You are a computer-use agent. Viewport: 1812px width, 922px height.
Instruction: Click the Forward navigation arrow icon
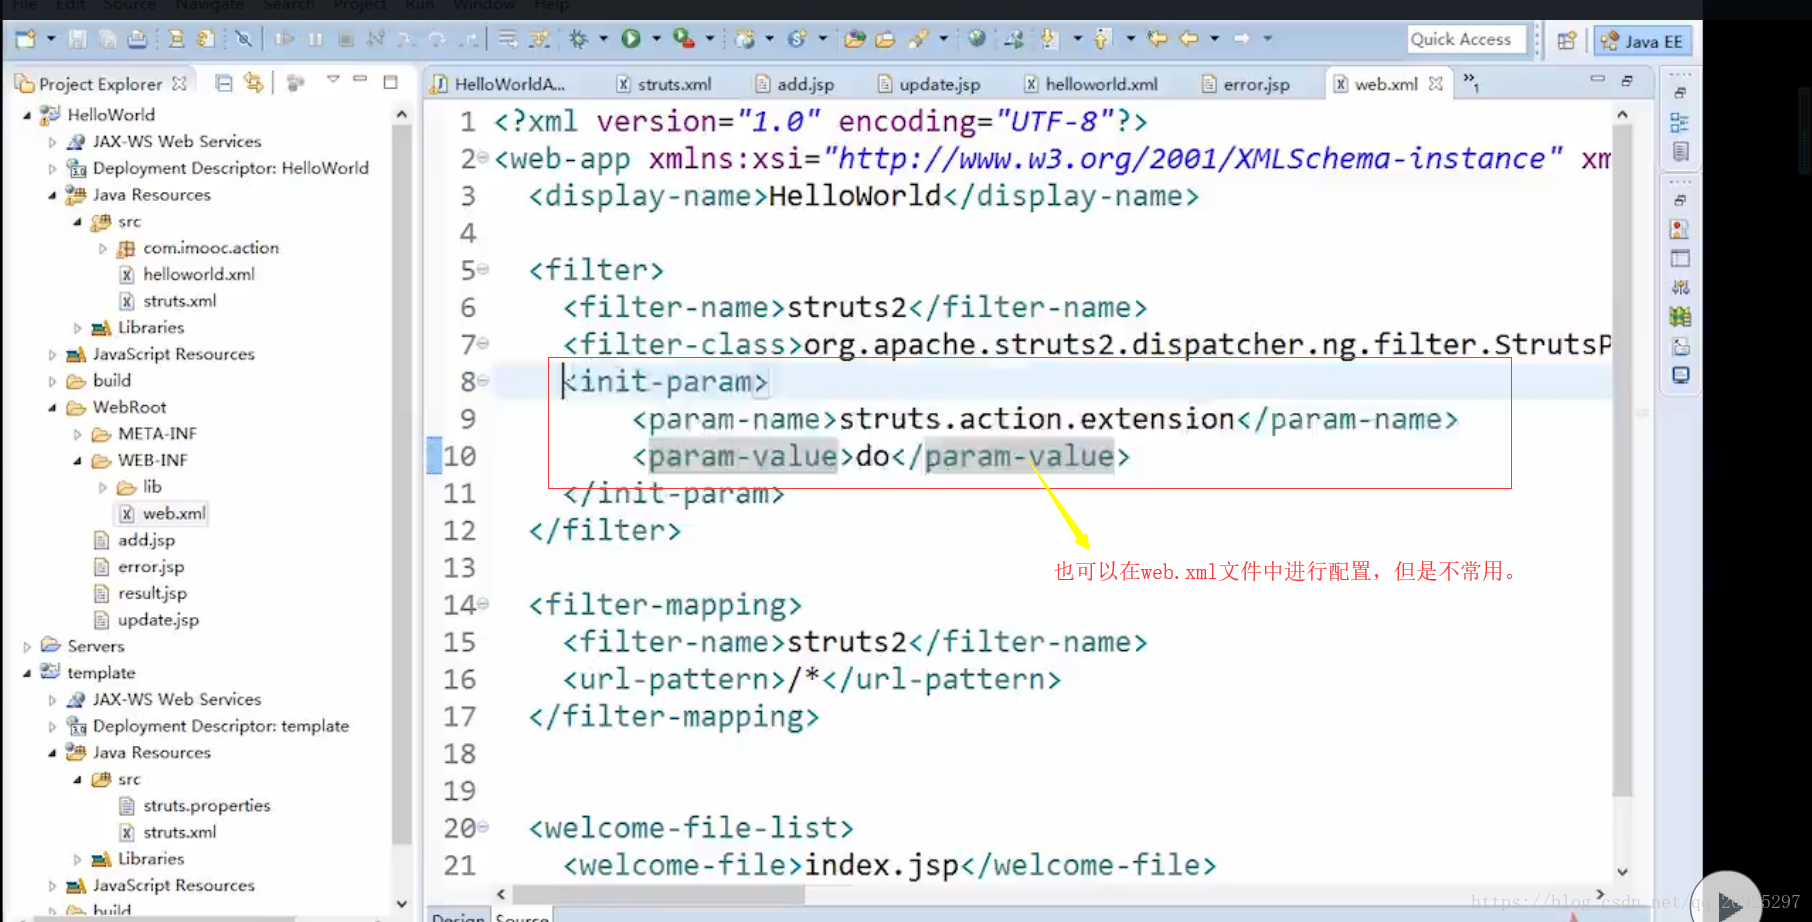1241,39
